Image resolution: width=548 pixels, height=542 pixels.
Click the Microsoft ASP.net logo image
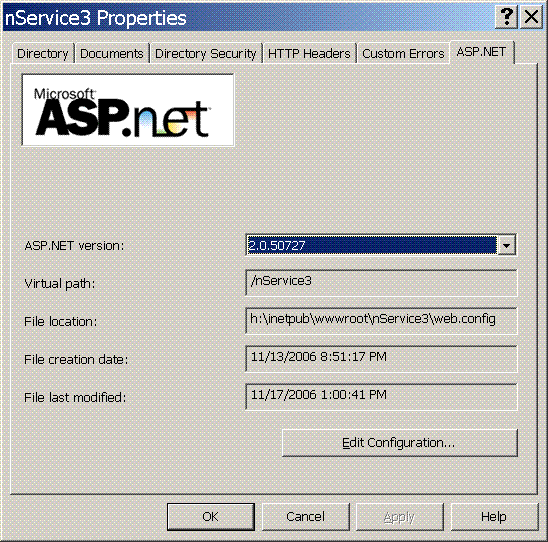click(x=128, y=110)
